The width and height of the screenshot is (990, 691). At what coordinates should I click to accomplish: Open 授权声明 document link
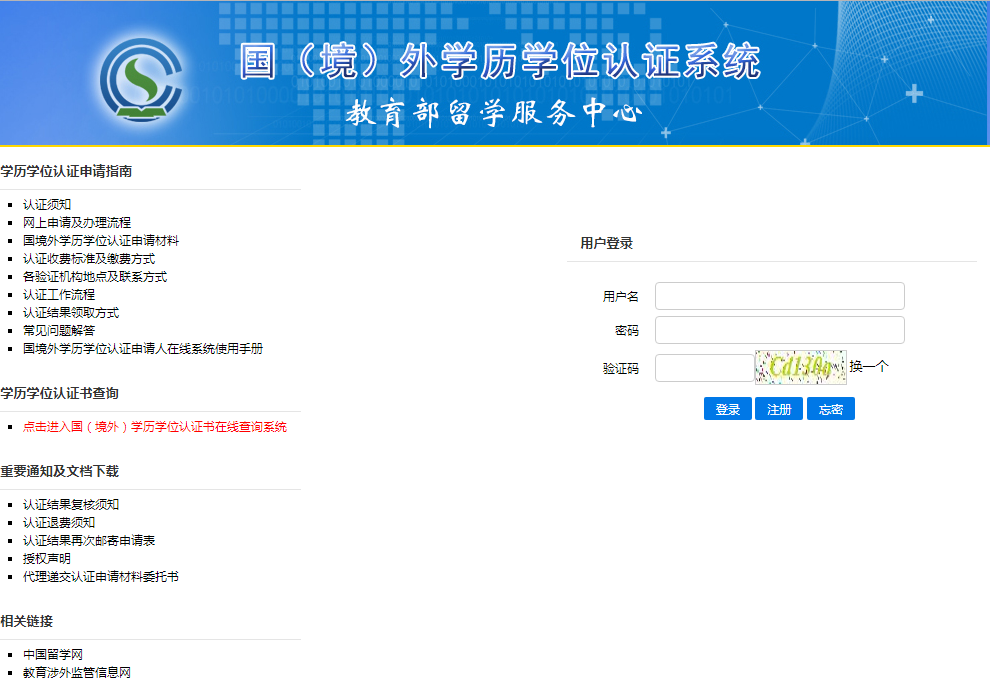tap(47, 559)
